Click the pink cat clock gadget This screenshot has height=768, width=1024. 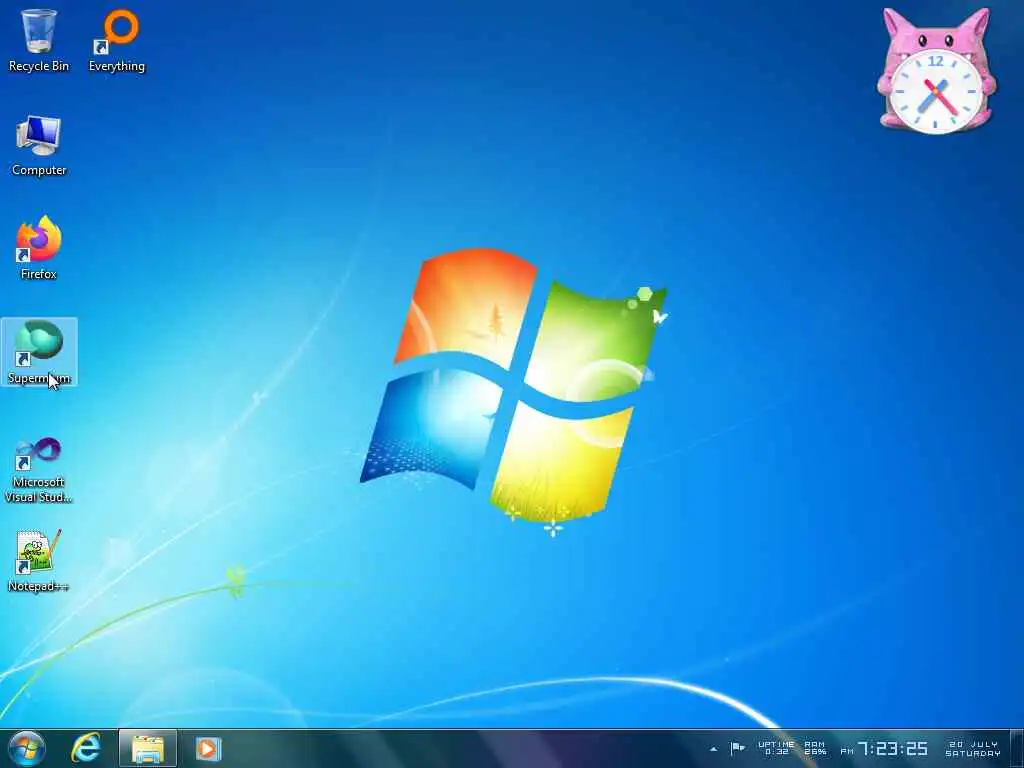[x=936, y=71]
